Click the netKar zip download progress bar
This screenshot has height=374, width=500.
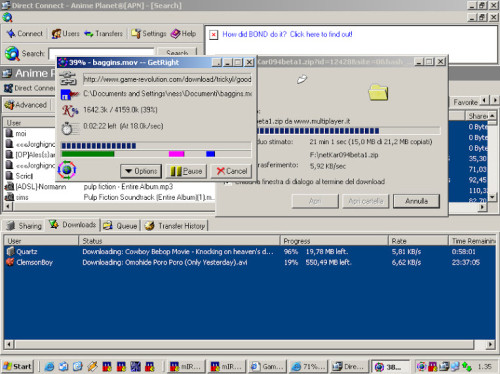click(348, 131)
